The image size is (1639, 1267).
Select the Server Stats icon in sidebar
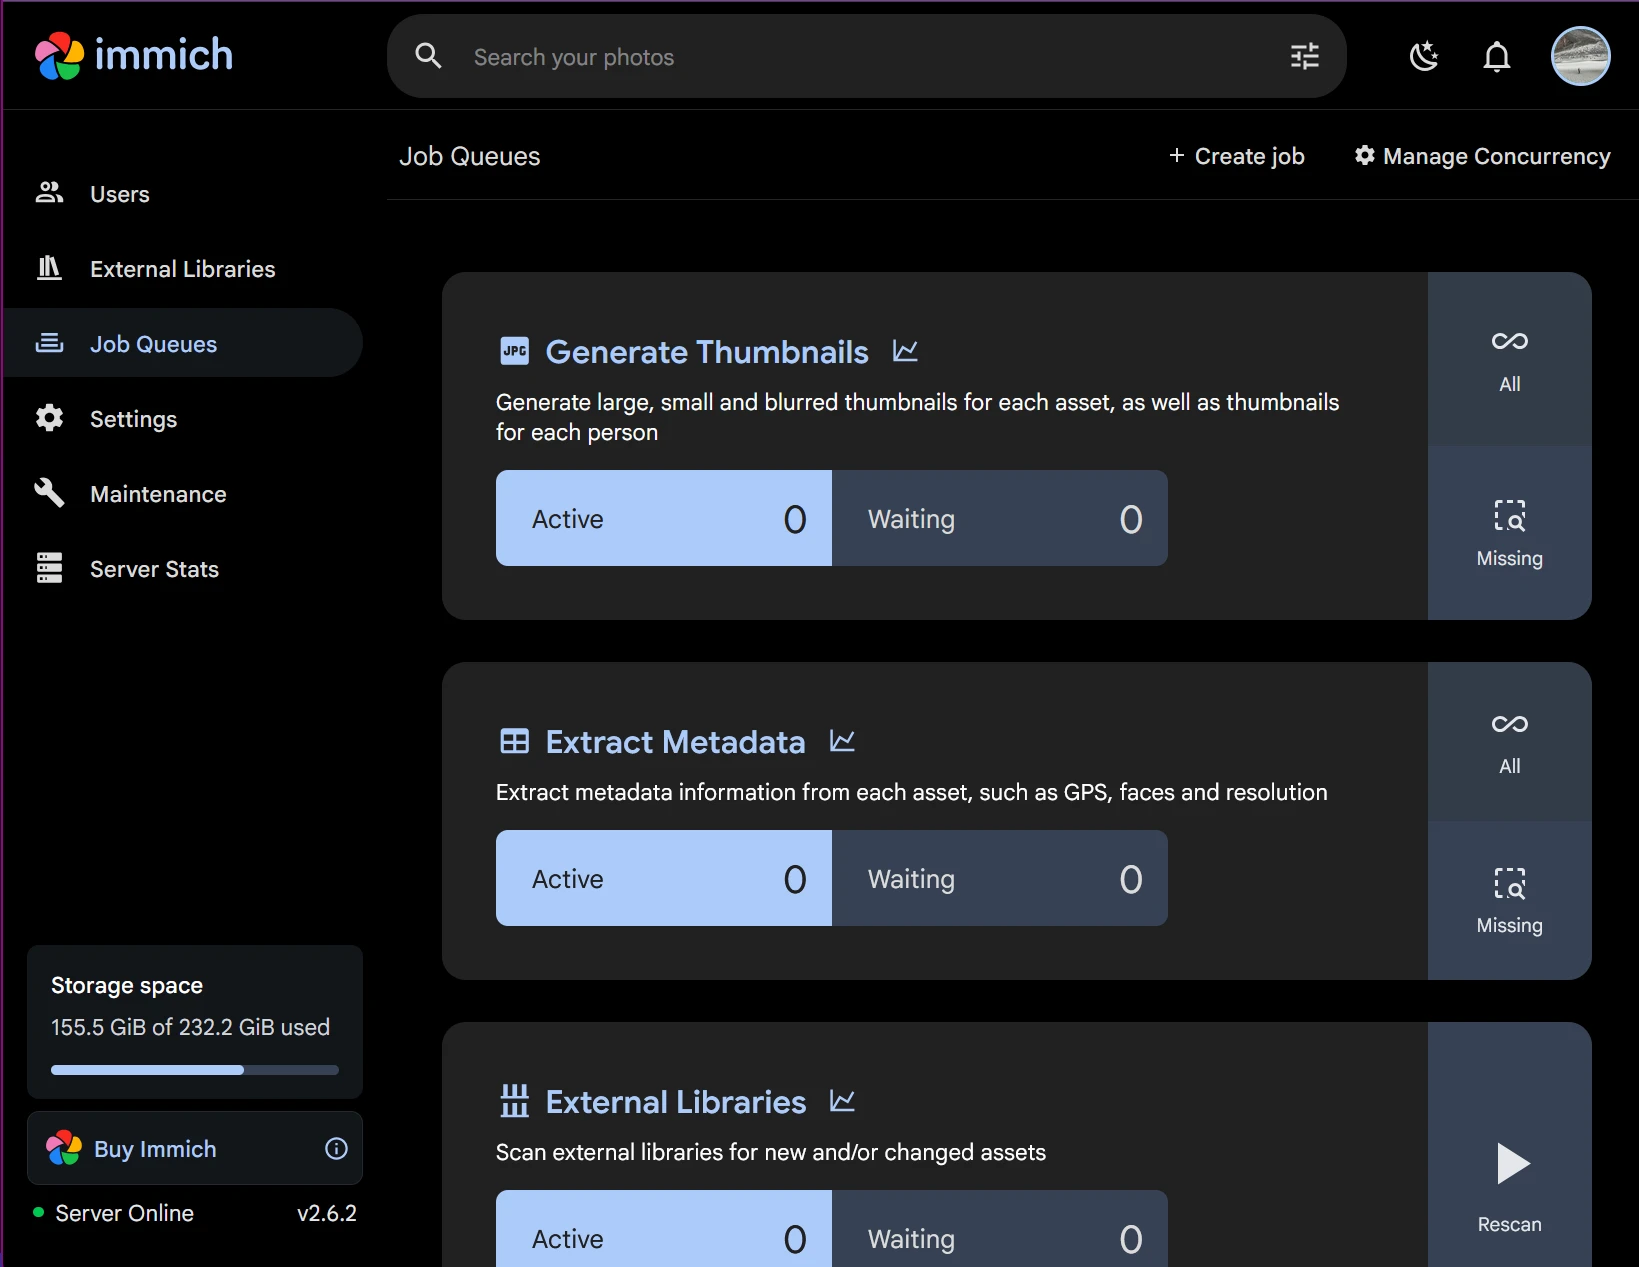click(x=50, y=568)
